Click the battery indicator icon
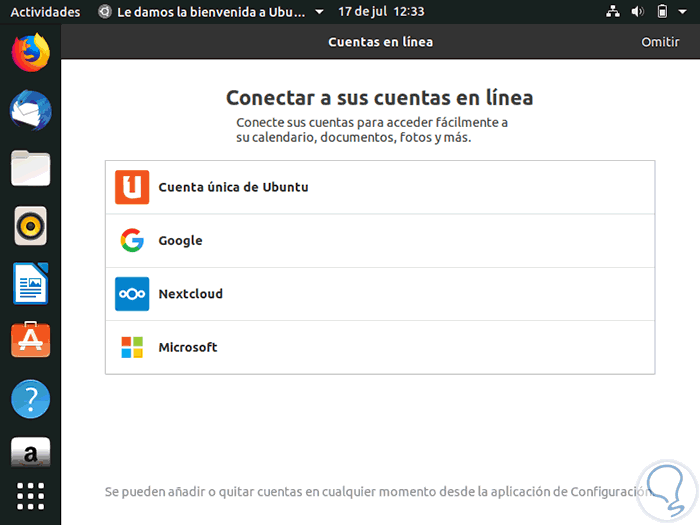700x525 pixels. 662,12
